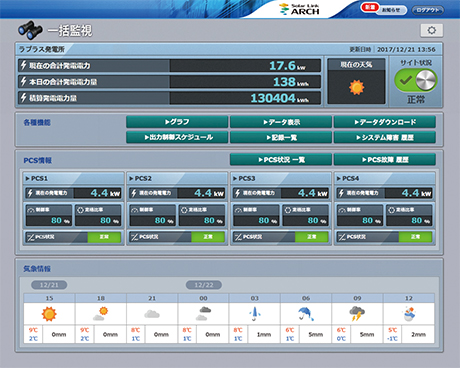Click the Solar Link ARCH logo

pyautogui.click(x=299, y=9)
